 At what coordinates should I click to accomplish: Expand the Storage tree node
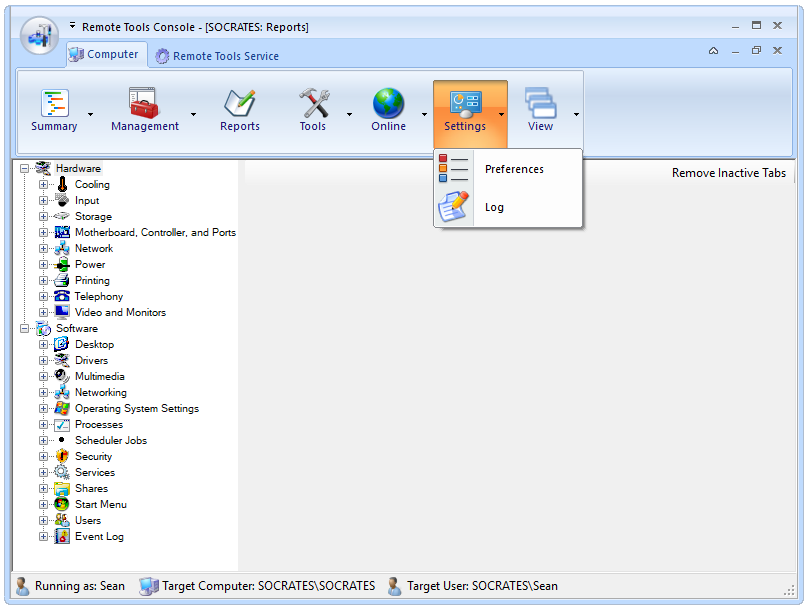[x=43, y=216]
